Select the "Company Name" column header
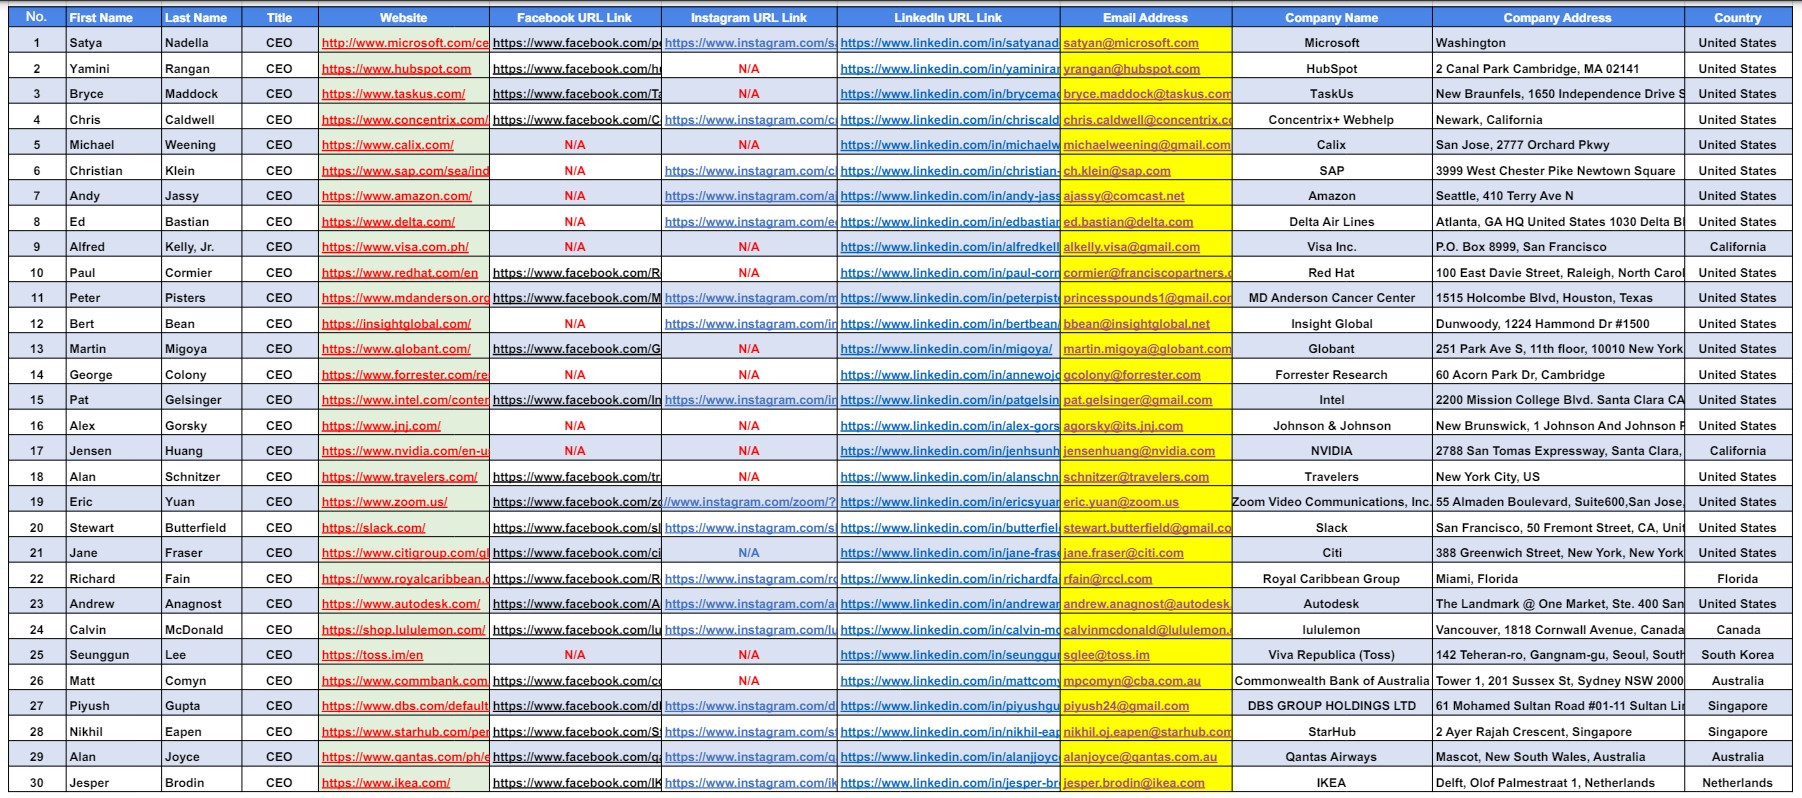The height and width of the screenshot is (798, 1802). [x=1332, y=18]
